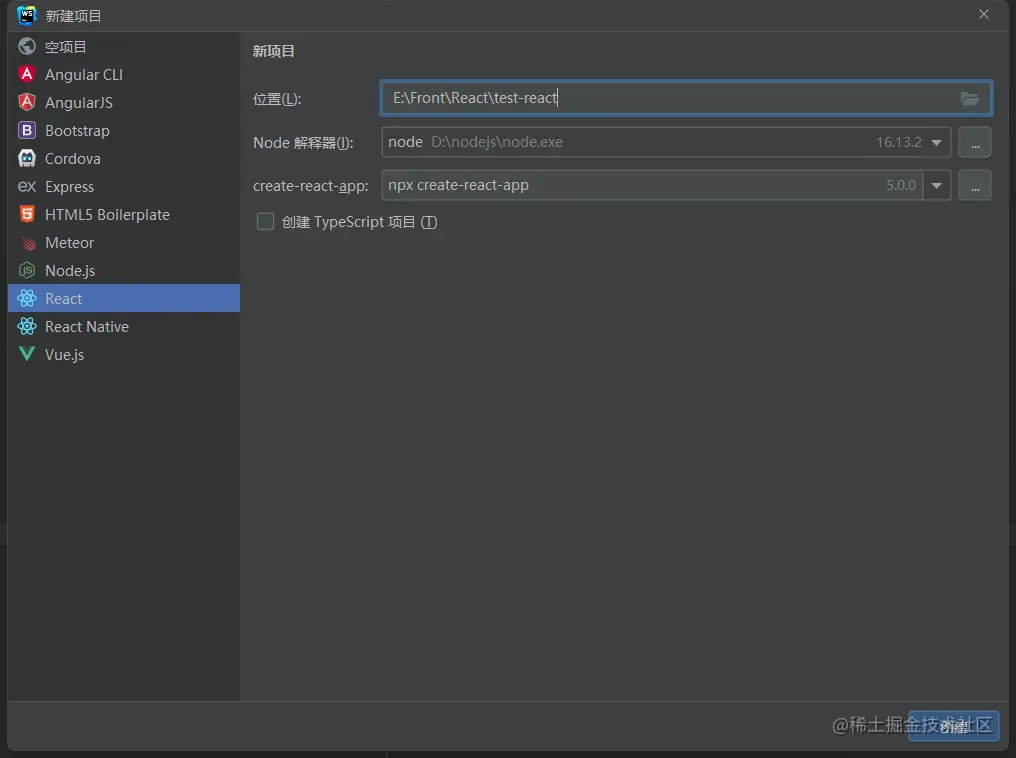Select React text label
Viewport: 1016px width, 758px height.
point(64,298)
